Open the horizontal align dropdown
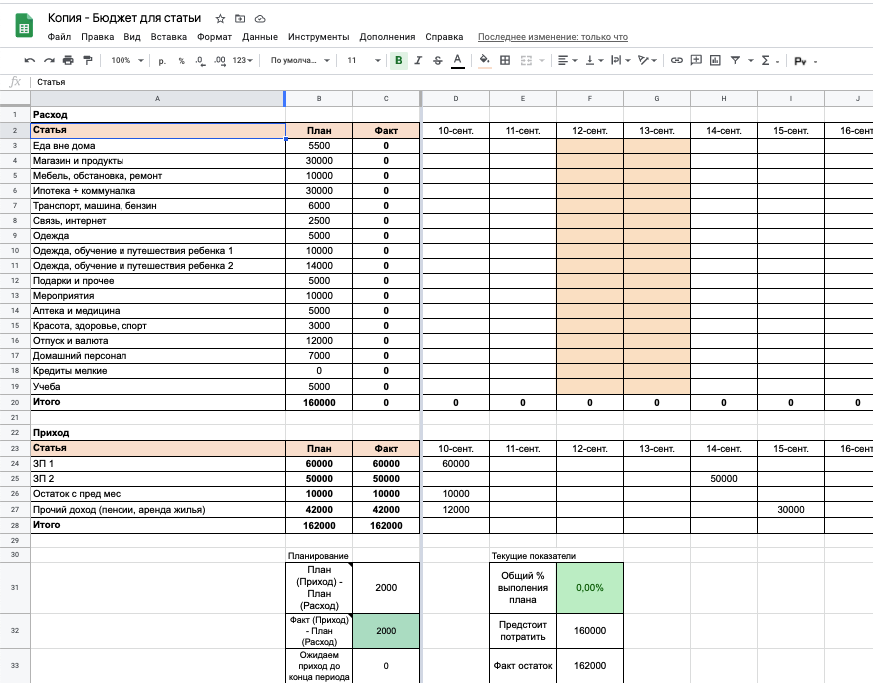Viewport: 873px width, 683px height. coord(567,61)
